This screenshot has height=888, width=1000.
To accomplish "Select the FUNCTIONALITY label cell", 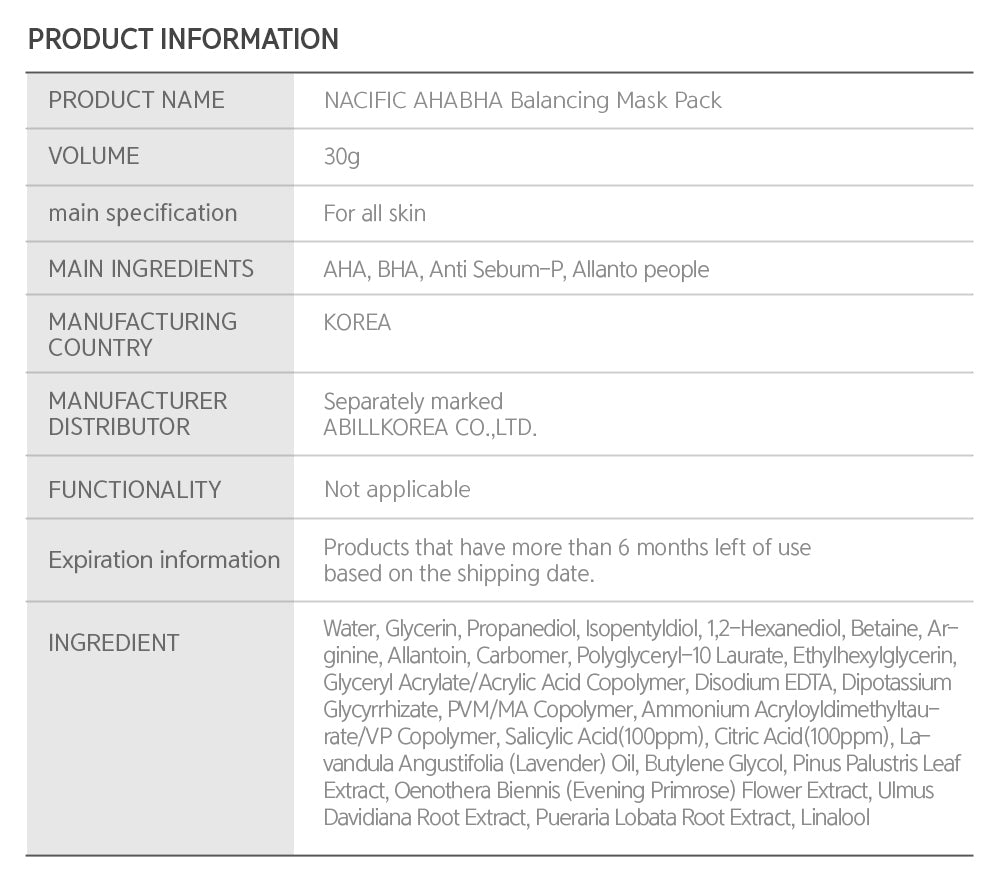I will (134, 489).
